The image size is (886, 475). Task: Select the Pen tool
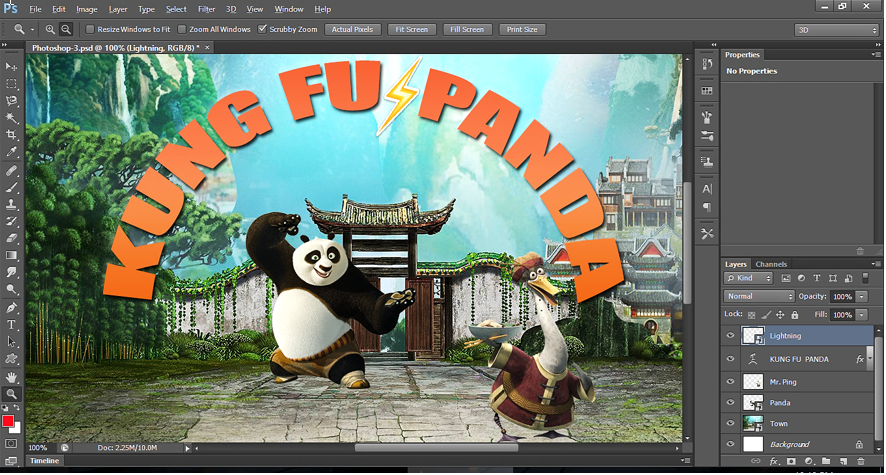pyautogui.click(x=11, y=308)
